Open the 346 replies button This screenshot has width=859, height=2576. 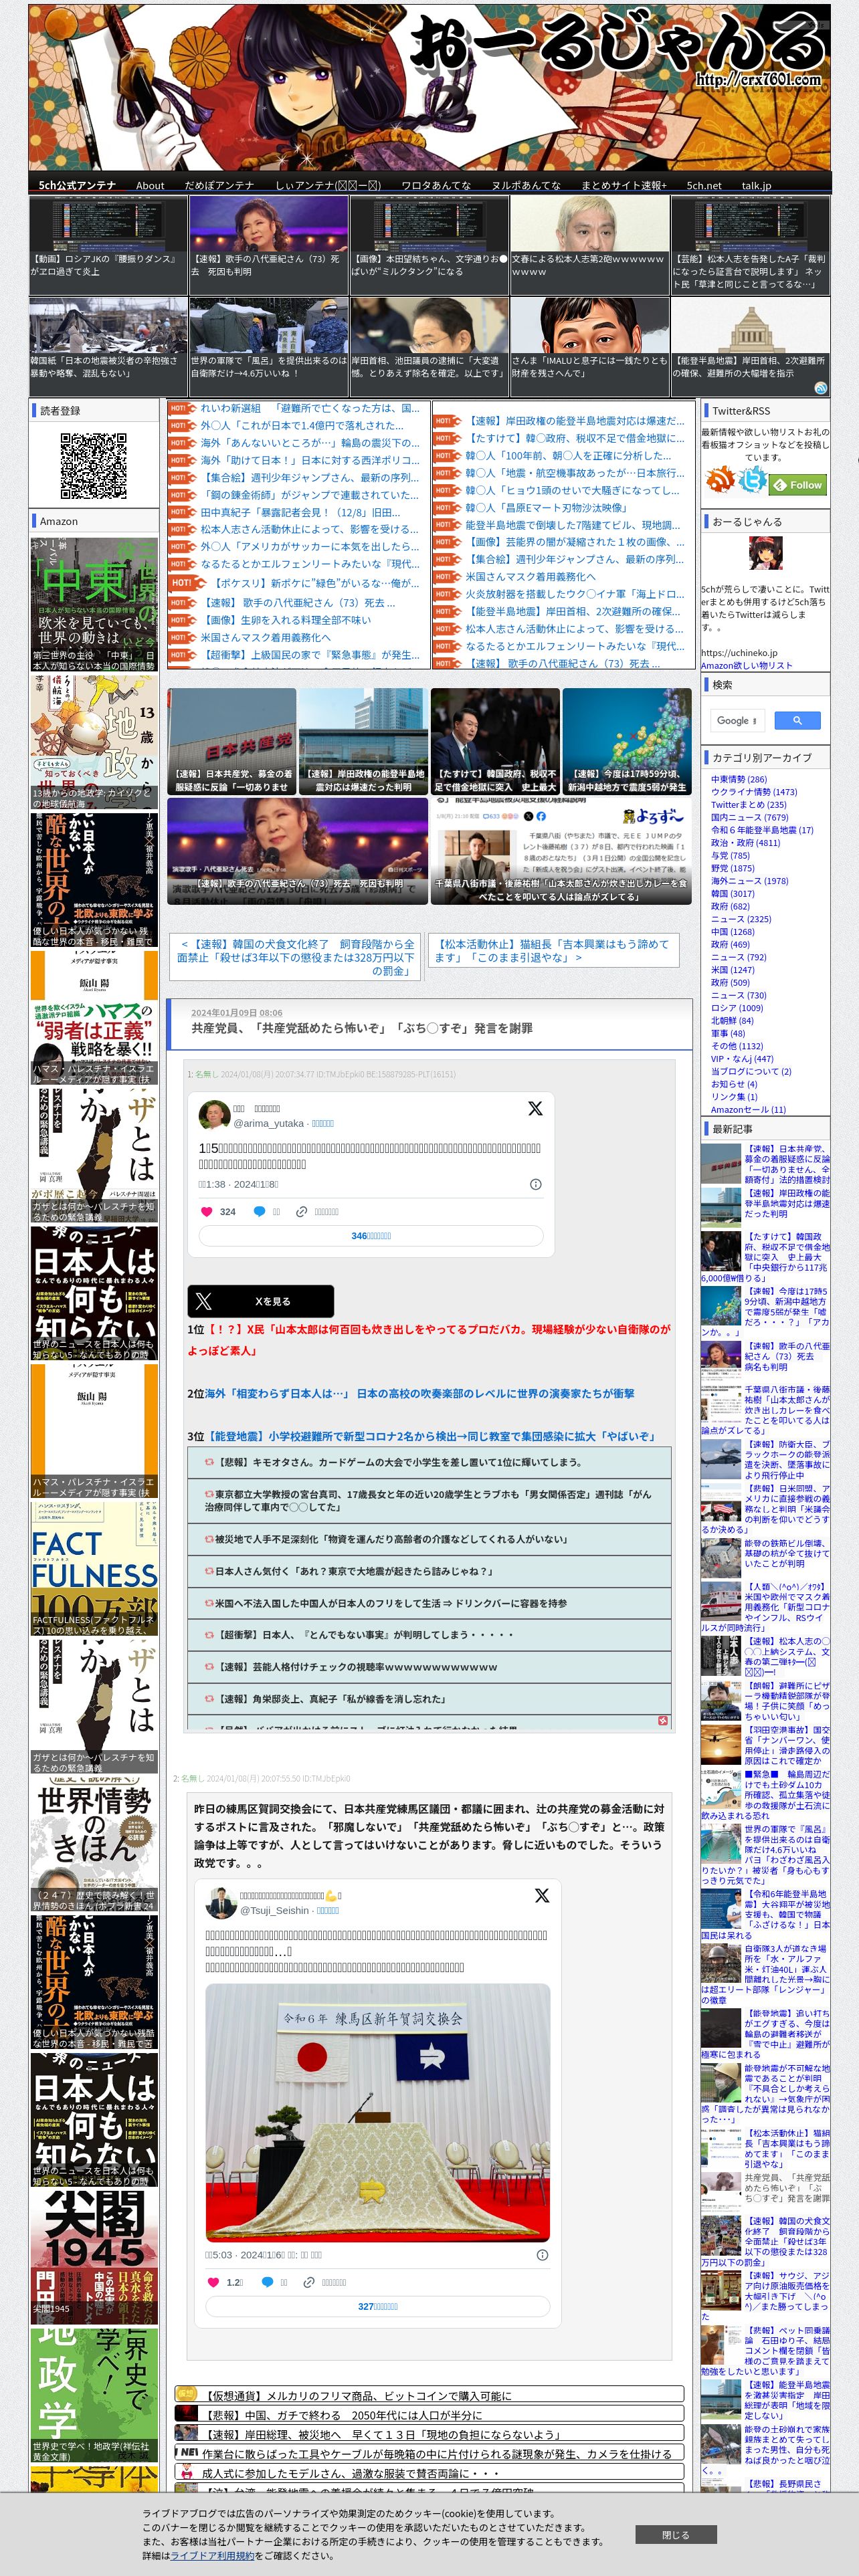point(371,1236)
